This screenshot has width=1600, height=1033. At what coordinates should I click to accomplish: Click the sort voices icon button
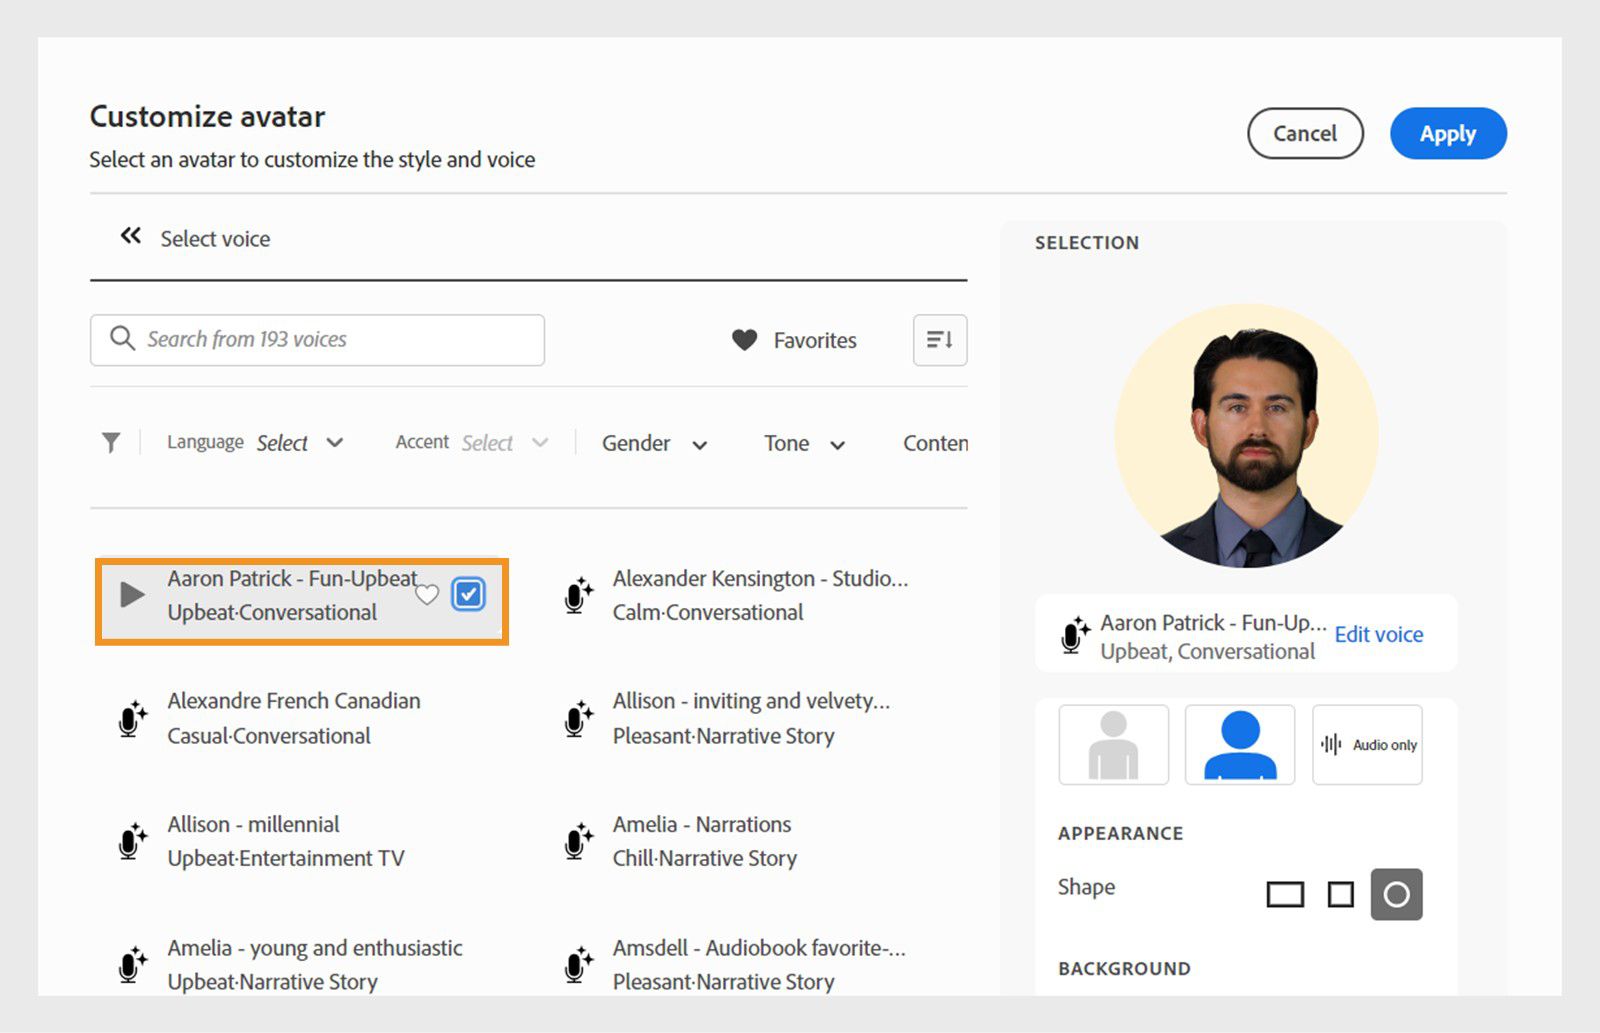939,340
